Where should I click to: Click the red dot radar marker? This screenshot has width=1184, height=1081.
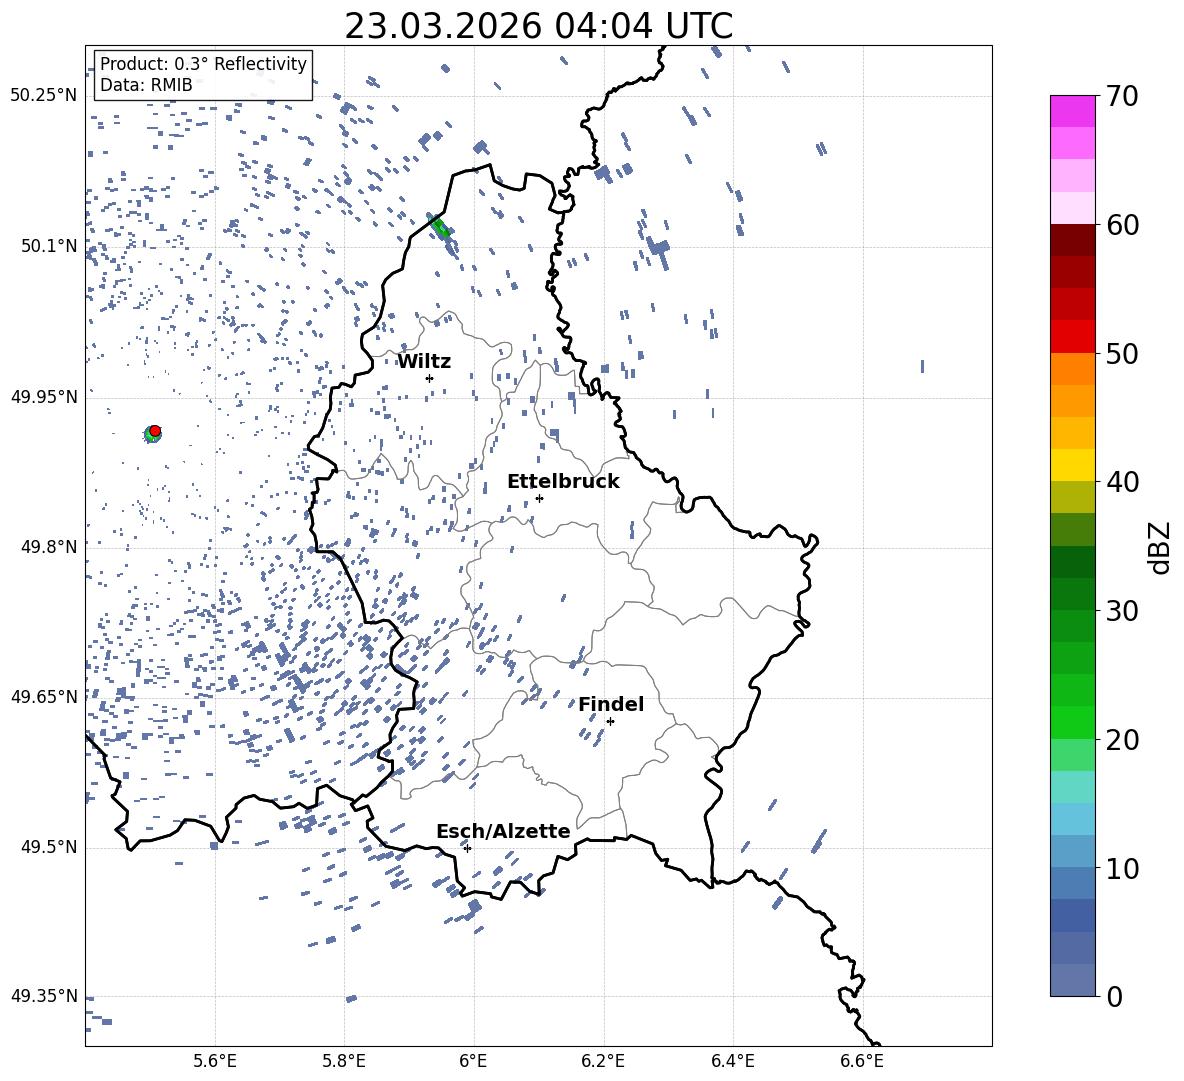click(x=155, y=431)
